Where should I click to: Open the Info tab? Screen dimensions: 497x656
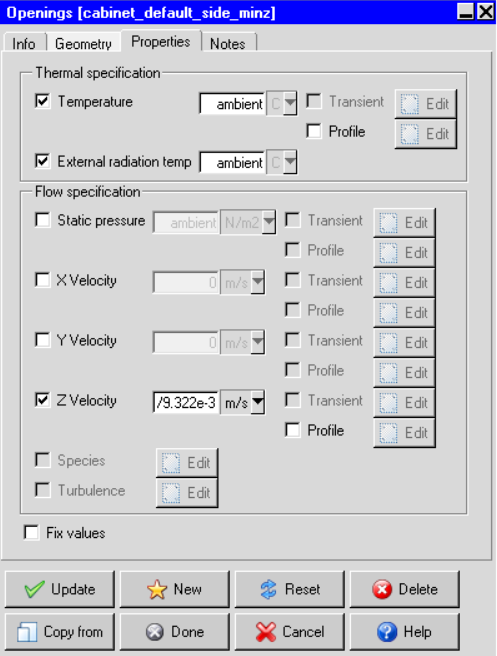tap(24, 44)
